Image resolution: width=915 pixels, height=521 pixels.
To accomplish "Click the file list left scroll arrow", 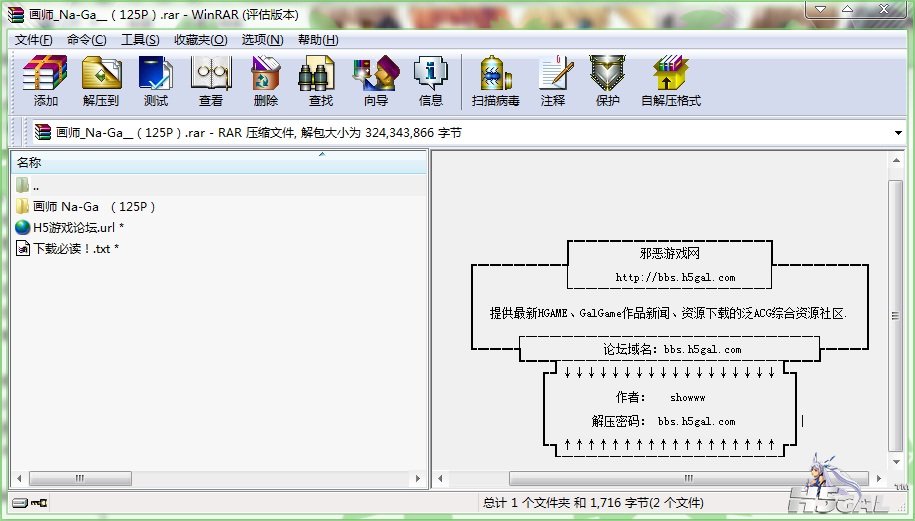I will tap(19, 478).
